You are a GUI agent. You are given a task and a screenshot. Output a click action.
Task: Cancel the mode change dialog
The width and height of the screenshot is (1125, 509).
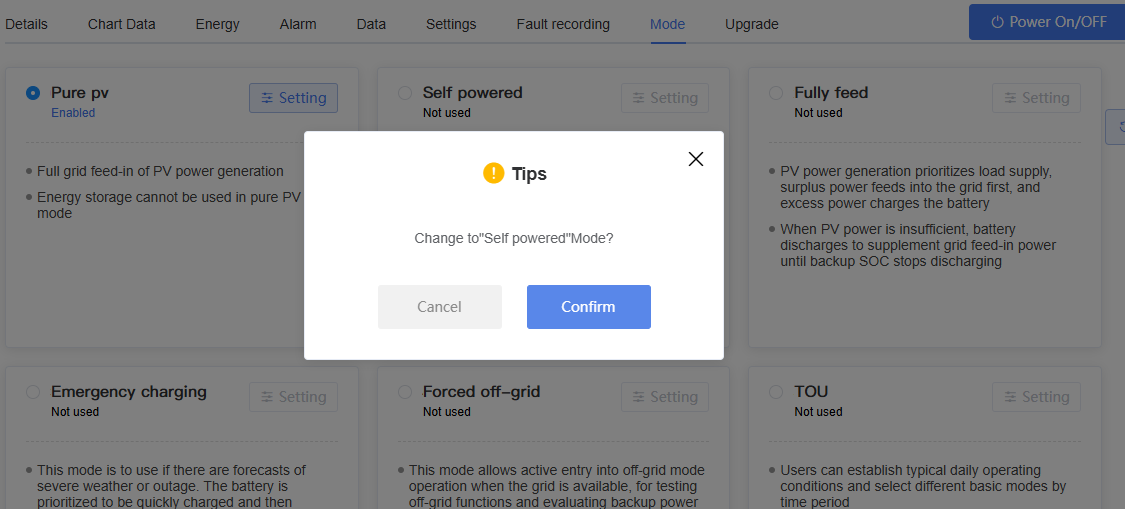tap(440, 307)
